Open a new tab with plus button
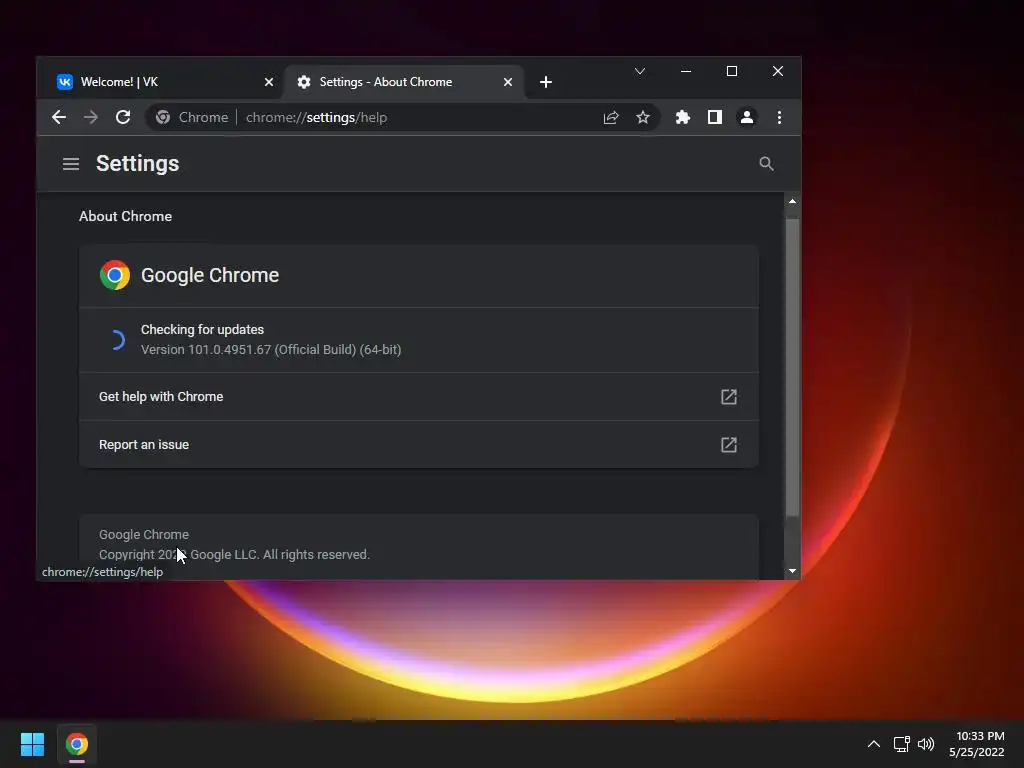Image resolution: width=1024 pixels, height=768 pixels. click(x=546, y=82)
